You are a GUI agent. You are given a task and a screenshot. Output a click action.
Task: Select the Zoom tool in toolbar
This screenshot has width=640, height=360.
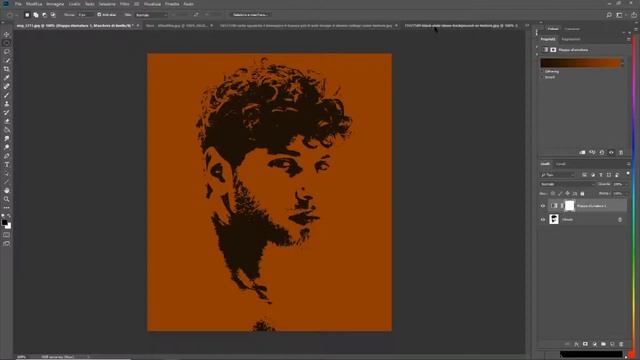tap(7, 199)
